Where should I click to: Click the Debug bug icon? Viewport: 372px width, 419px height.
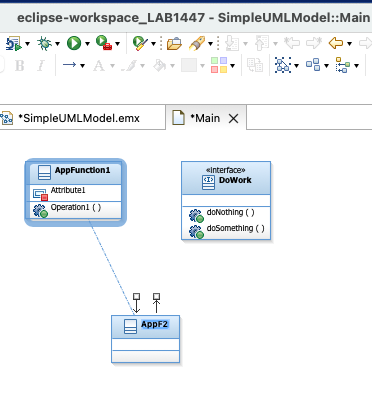[x=44, y=43]
